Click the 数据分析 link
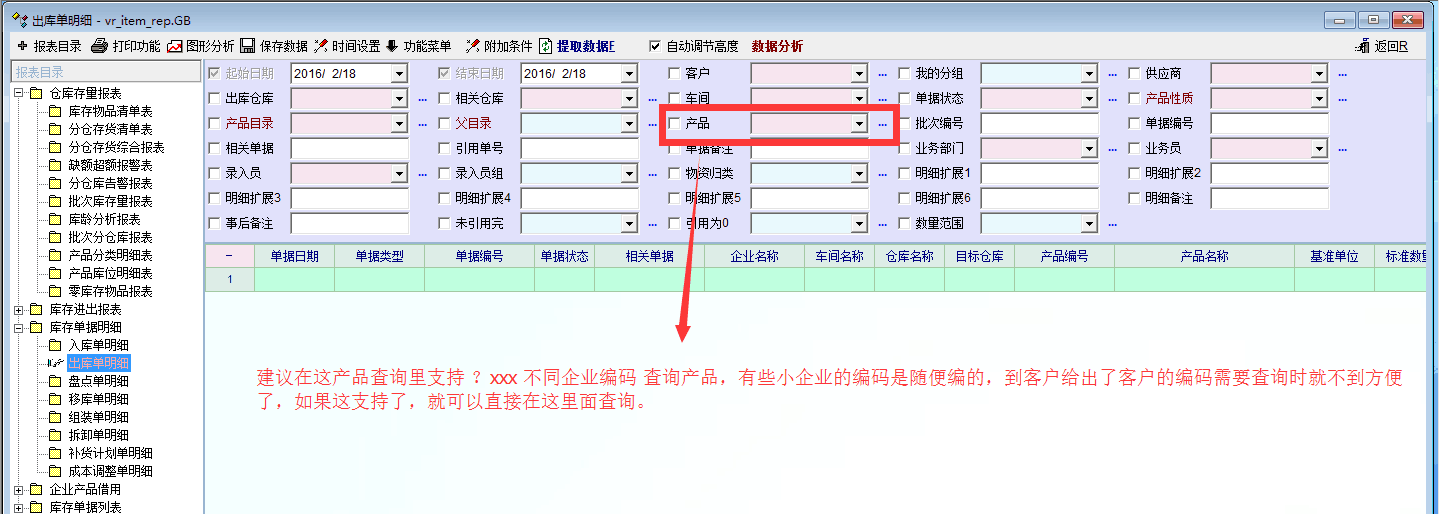The width and height of the screenshot is (1439, 514). click(777, 46)
